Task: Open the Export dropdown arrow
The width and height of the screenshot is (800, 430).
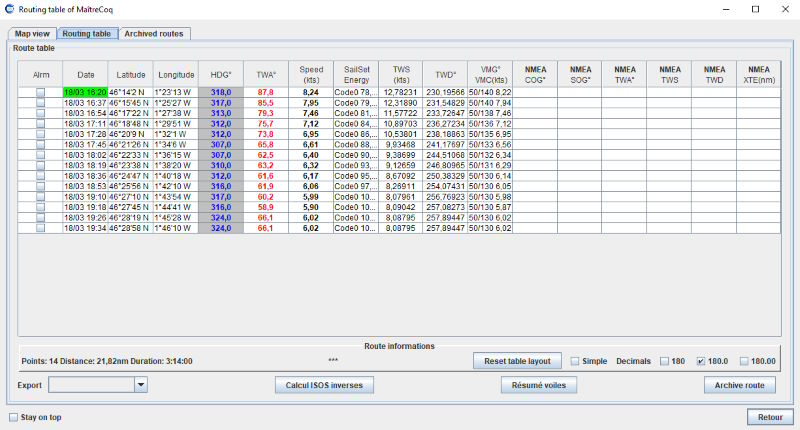Action: coord(140,384)
